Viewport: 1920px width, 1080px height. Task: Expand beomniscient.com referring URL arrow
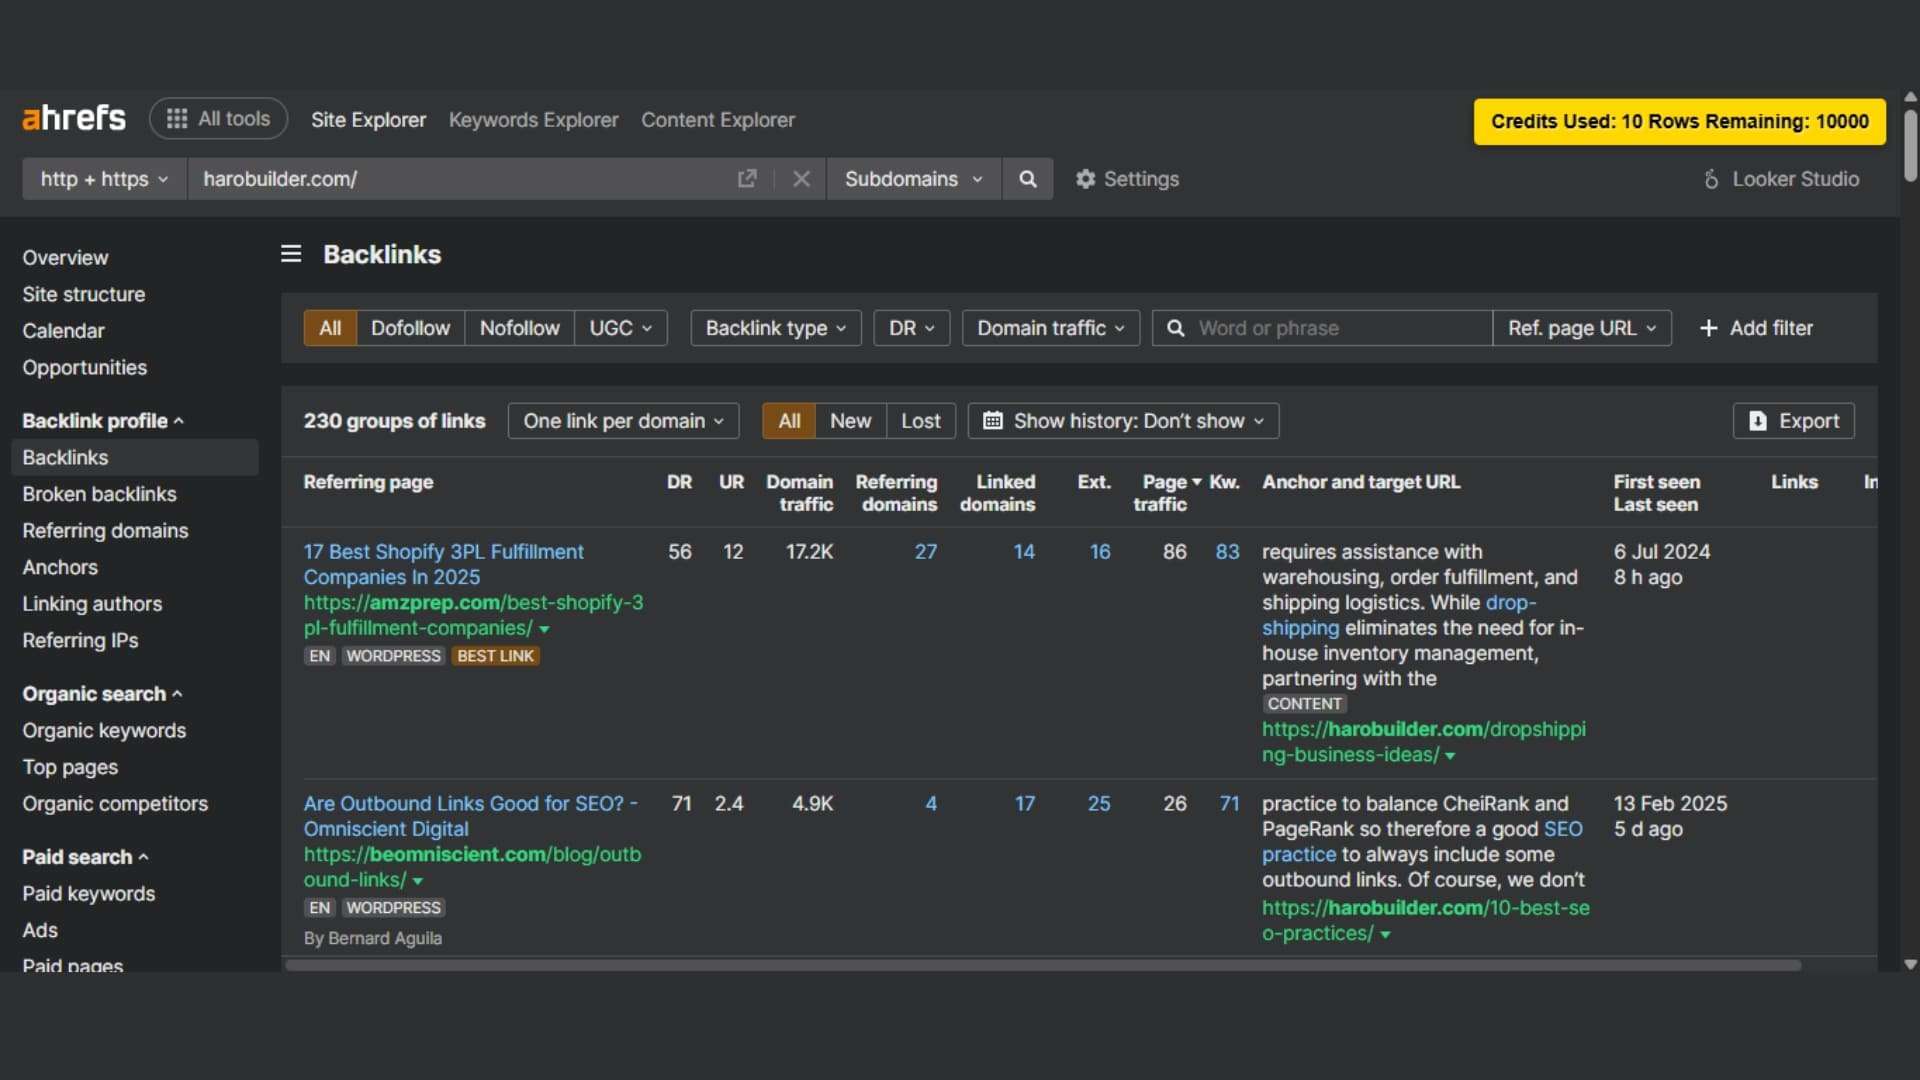[x=418, y=882]
